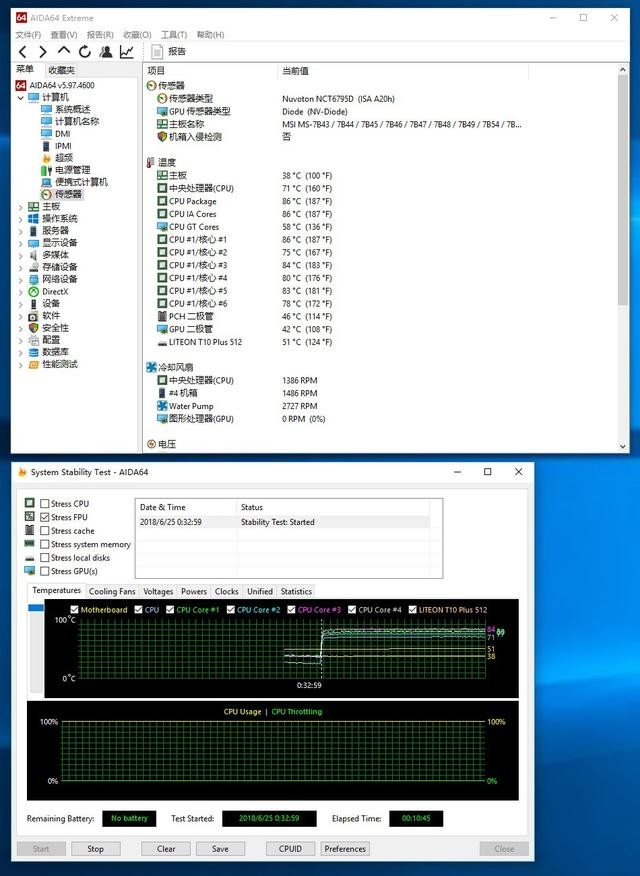This screenshot has width=640, height=876.
Task: Enable Stress local disks checkbox
Action: pos(45,558)
